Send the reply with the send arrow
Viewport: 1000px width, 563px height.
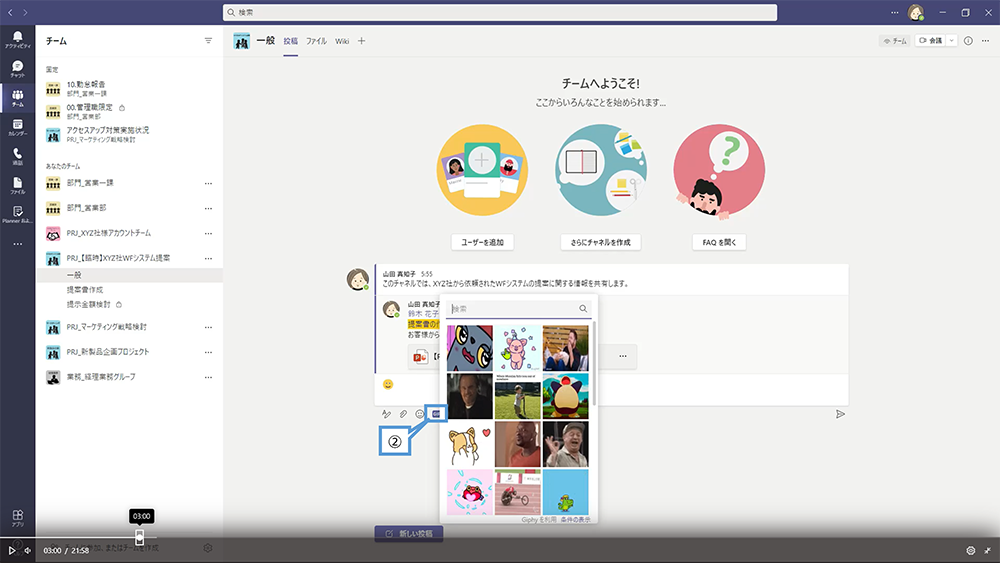point(841,414)
